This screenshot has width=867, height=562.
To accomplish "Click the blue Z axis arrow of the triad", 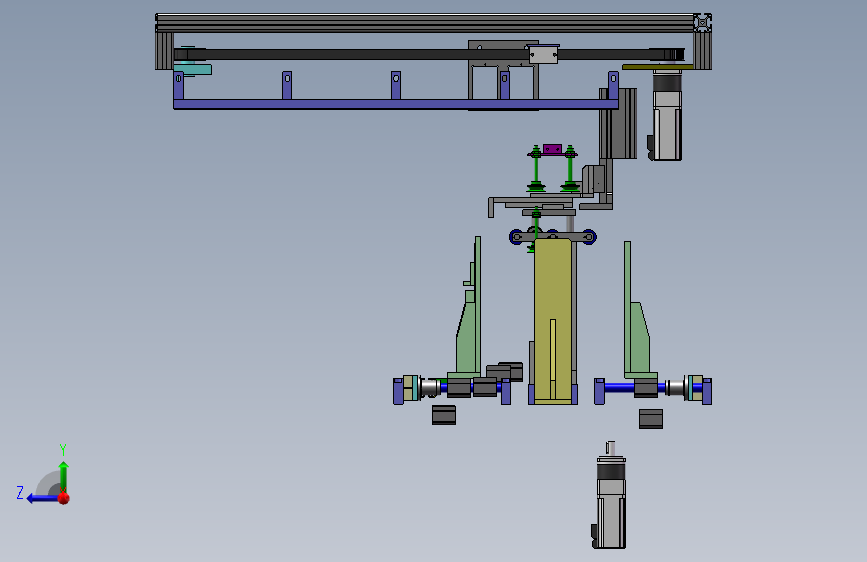I will 42,498.
